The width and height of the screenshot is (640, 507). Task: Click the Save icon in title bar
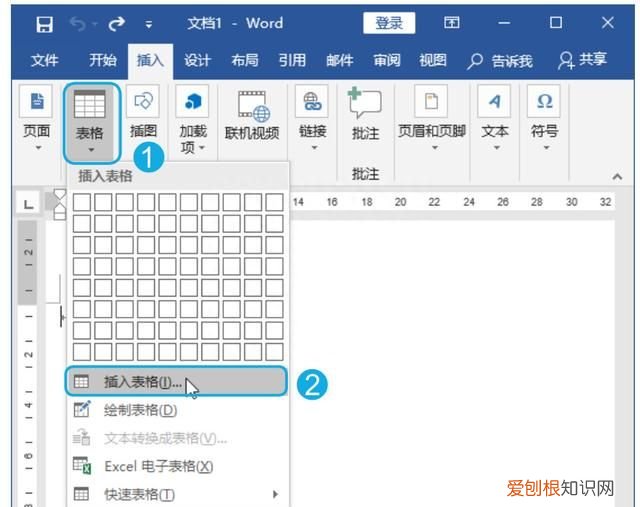[44, 24]
